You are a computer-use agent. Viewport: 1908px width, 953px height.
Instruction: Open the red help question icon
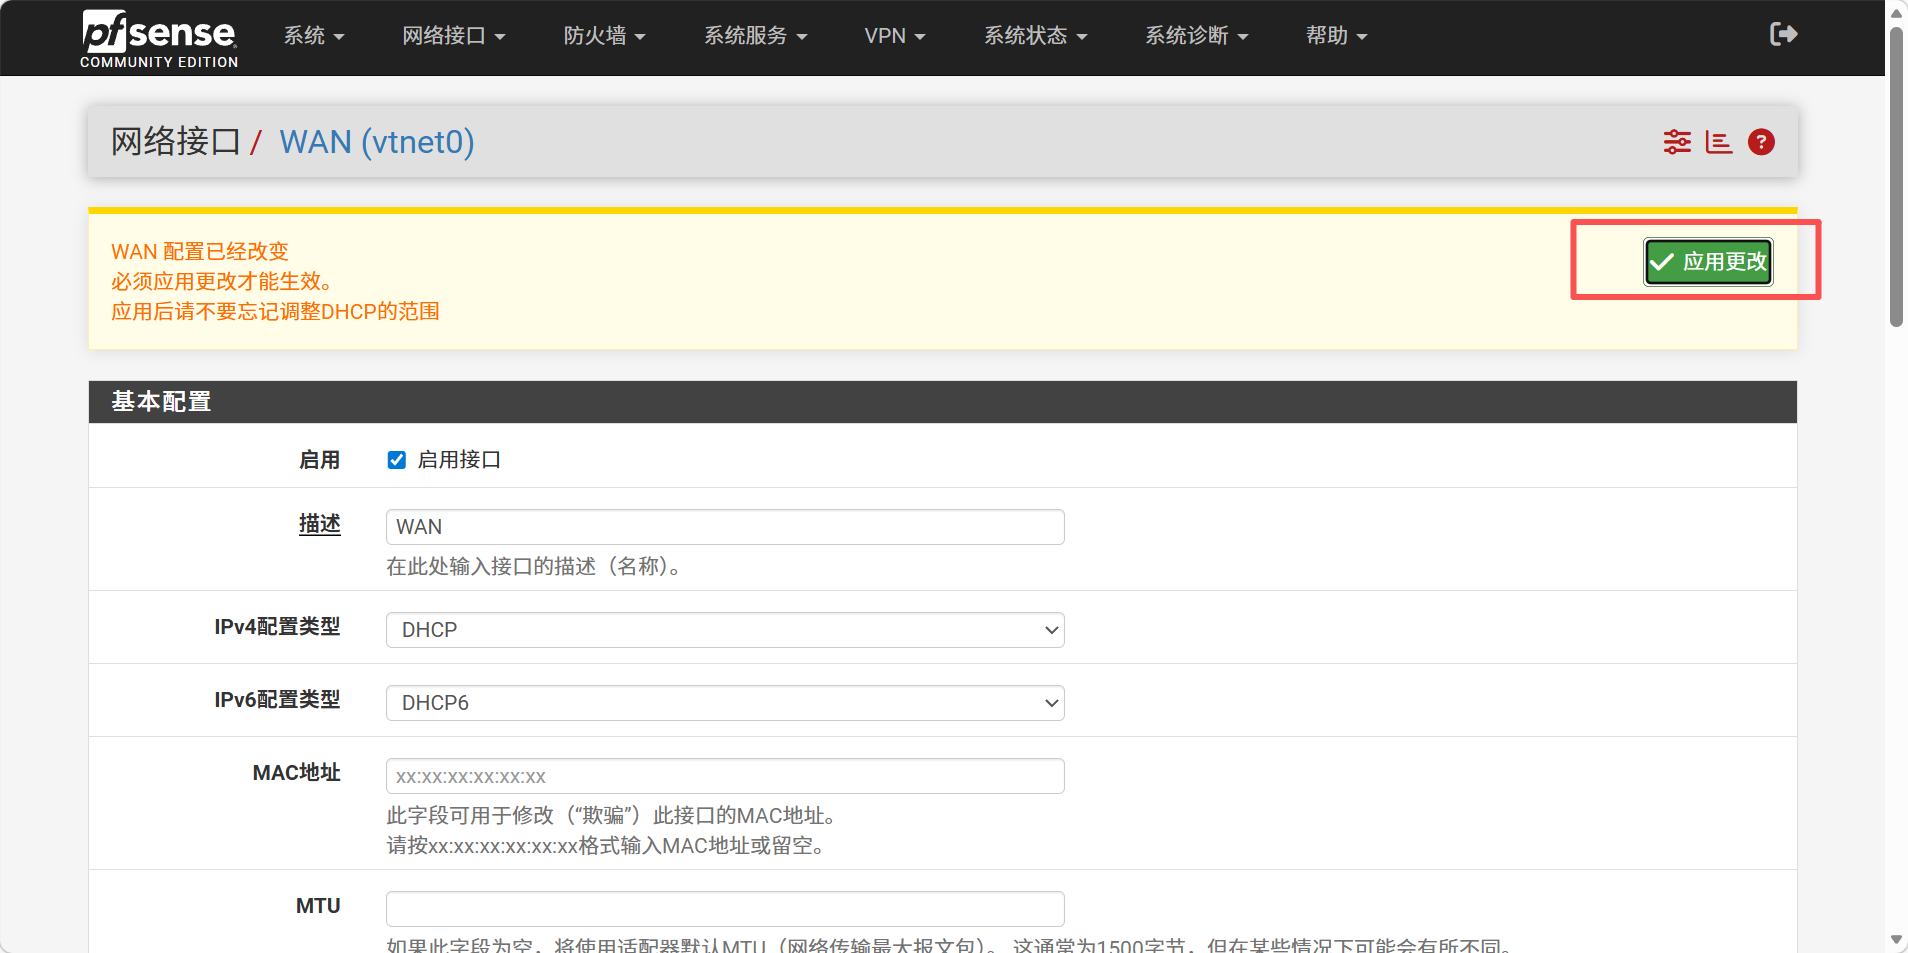[x=1761, y=142]
